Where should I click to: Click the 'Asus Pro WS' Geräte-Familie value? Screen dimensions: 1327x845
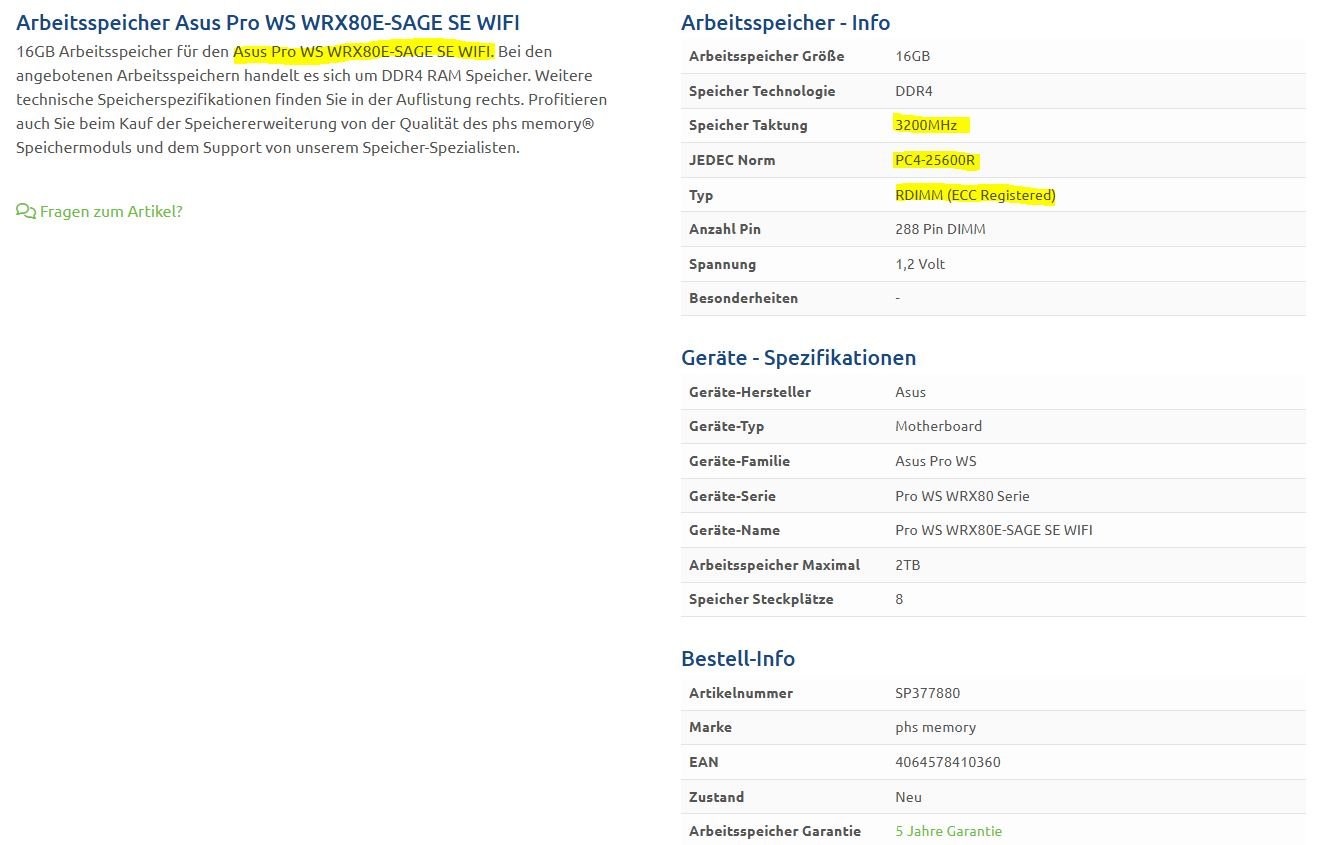(935, 461)
